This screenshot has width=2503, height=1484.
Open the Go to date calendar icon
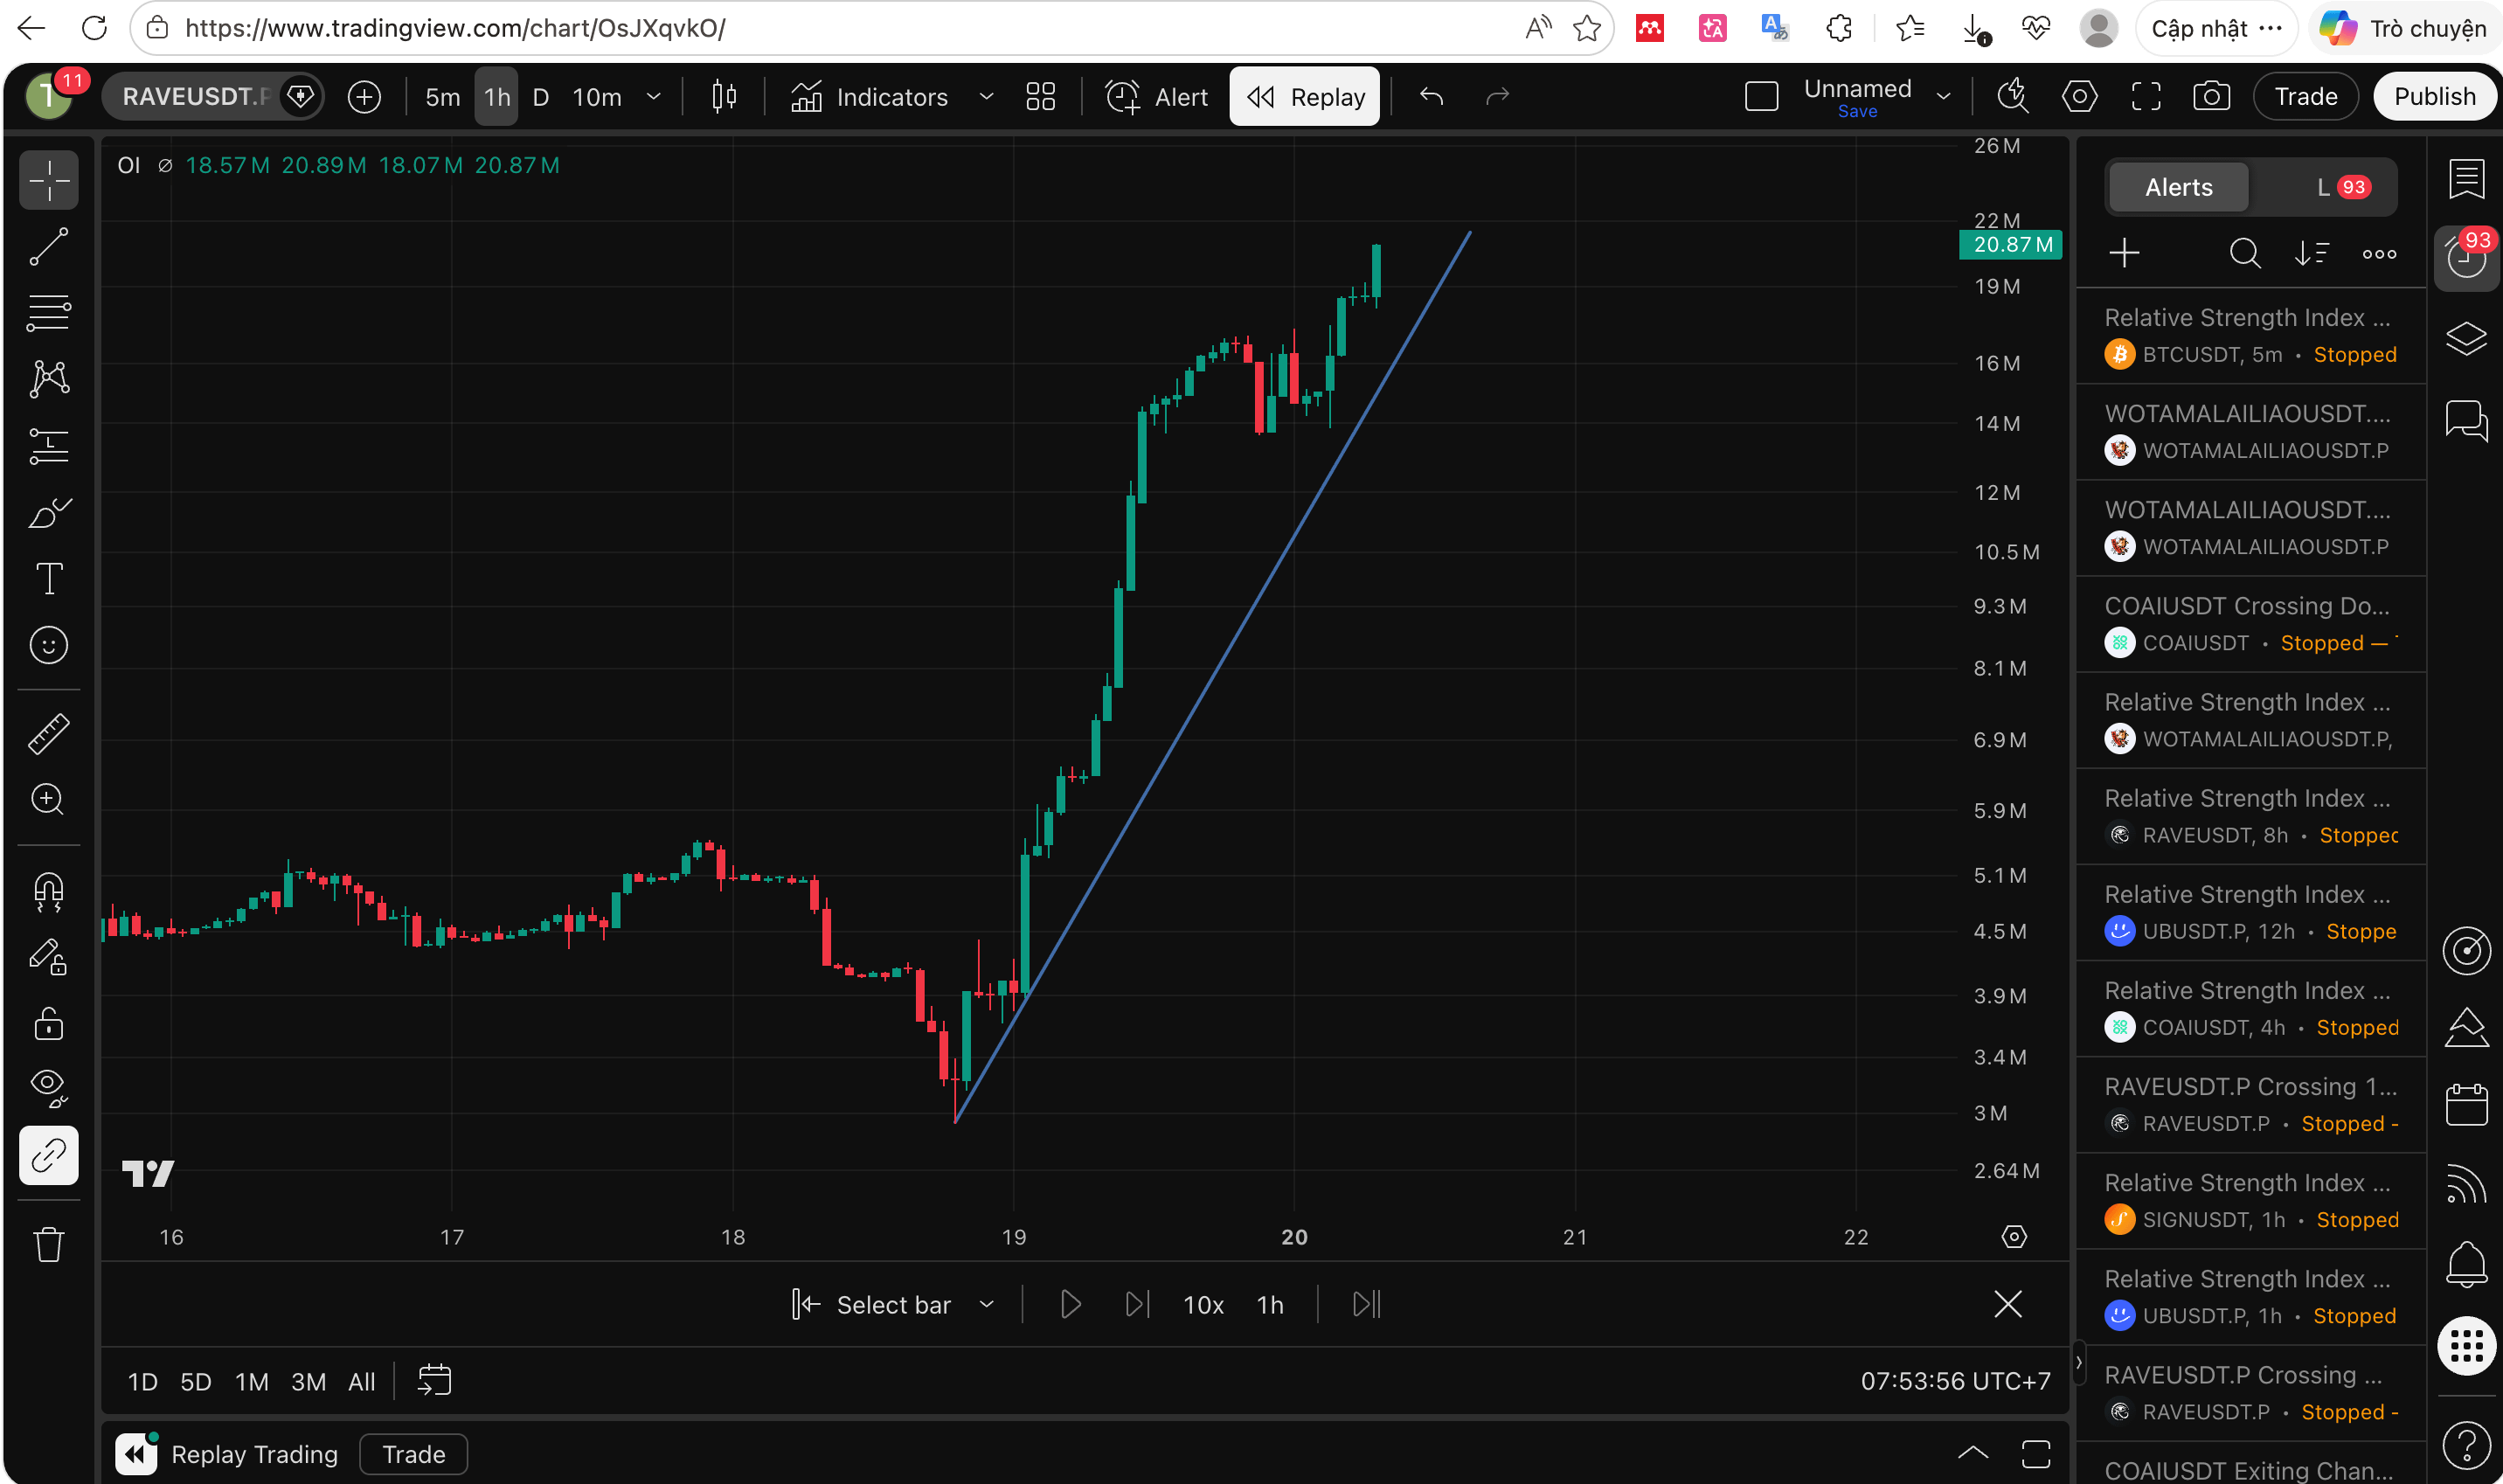(434, 1381)
